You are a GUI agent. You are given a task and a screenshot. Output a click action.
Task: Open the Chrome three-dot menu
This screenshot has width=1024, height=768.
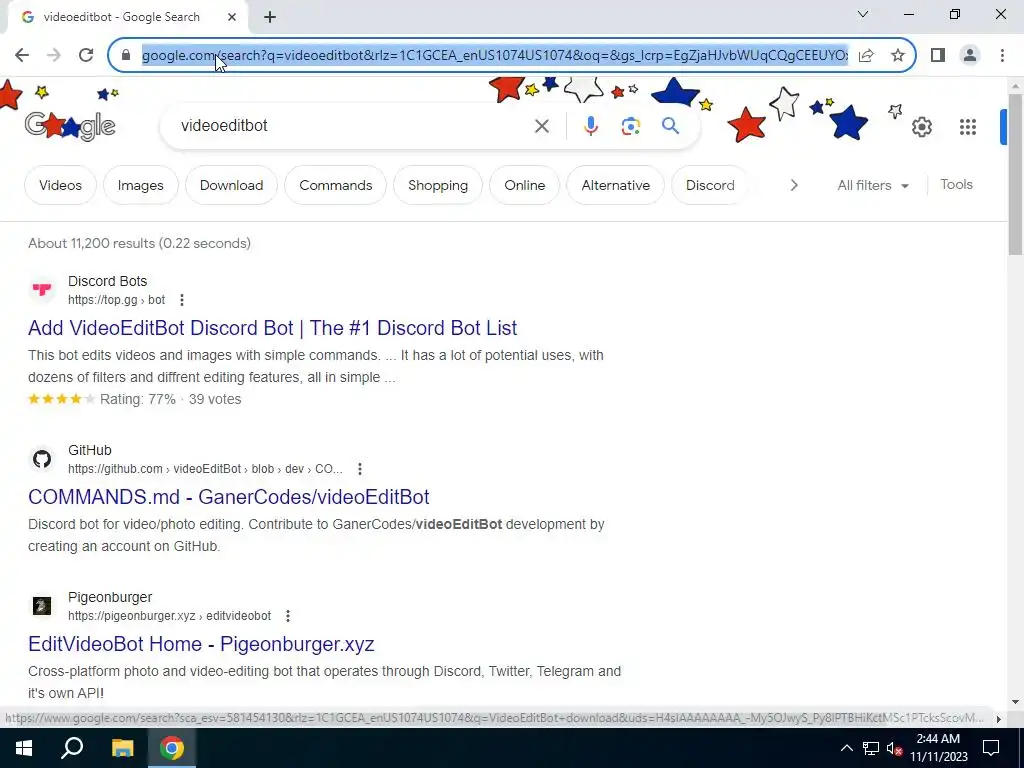pos(1002,56)
